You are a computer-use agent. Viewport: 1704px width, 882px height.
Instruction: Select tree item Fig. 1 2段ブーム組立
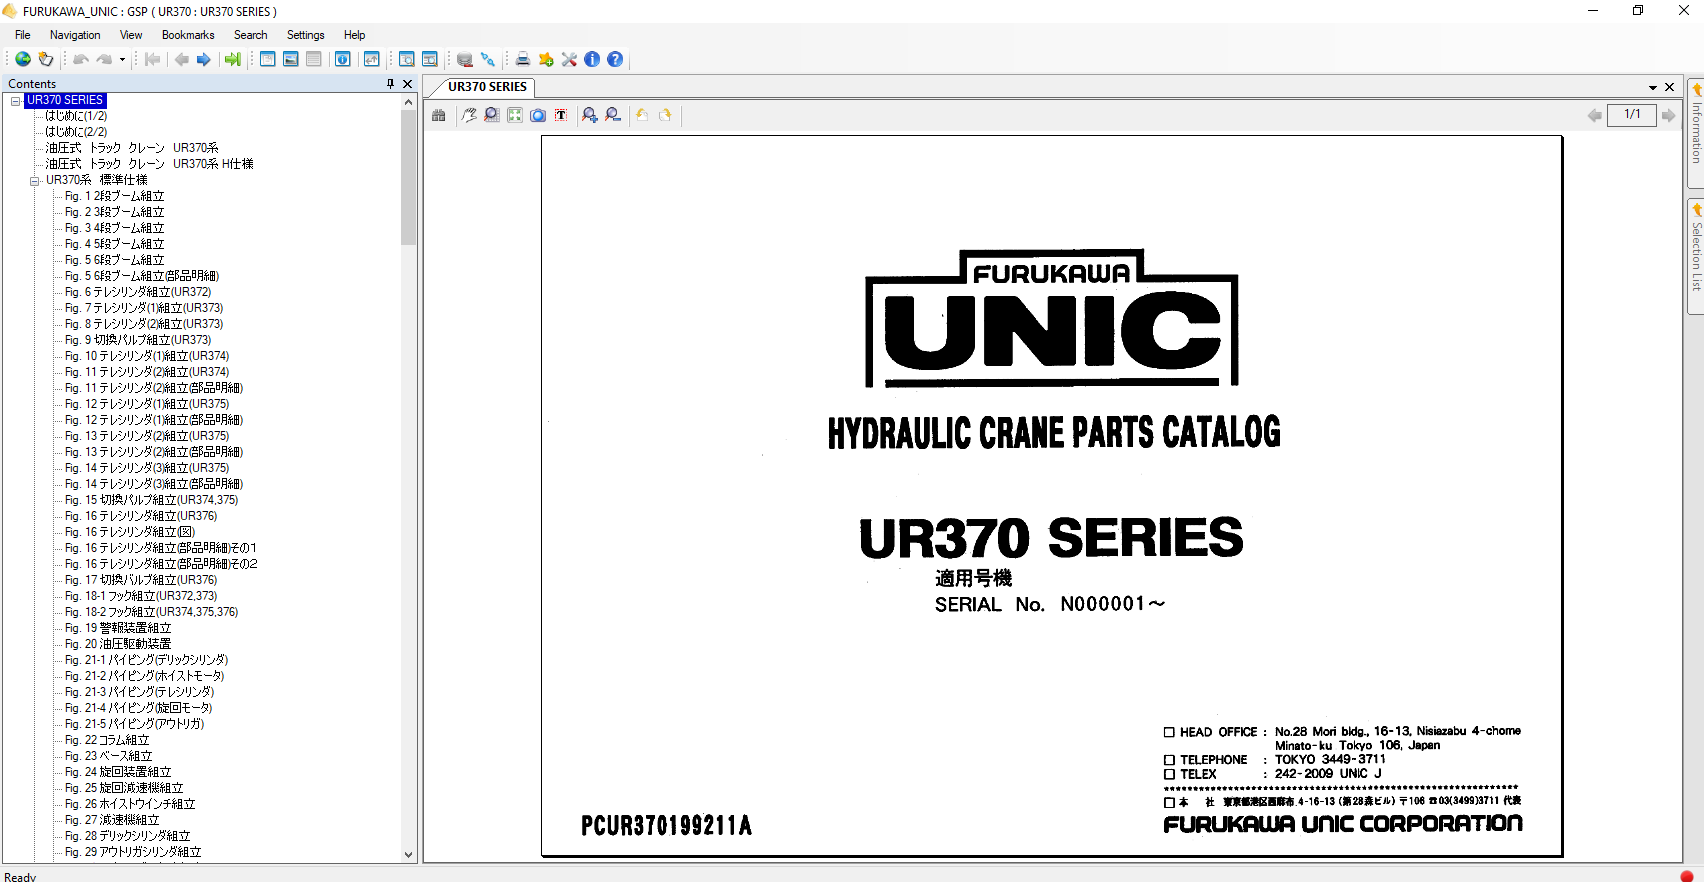tap(114, 196)
